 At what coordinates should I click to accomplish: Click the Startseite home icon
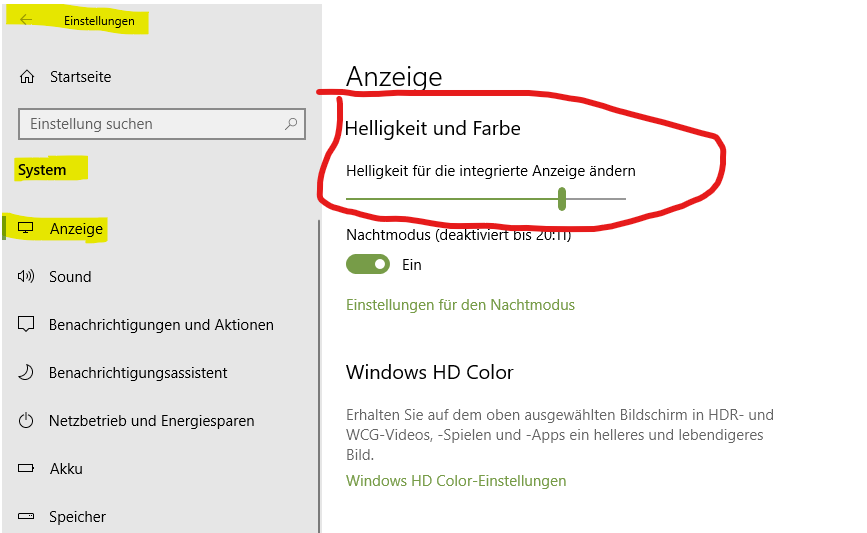27,77
